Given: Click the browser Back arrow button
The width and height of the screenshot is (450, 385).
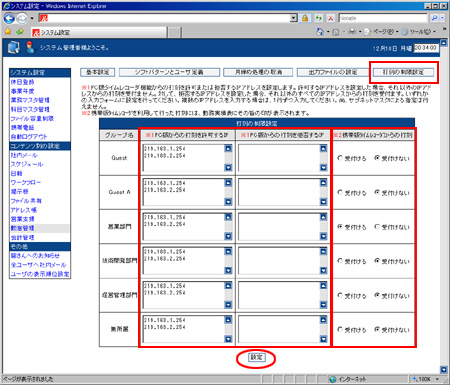Looking at the screenshot, I should tap(9, 18).
